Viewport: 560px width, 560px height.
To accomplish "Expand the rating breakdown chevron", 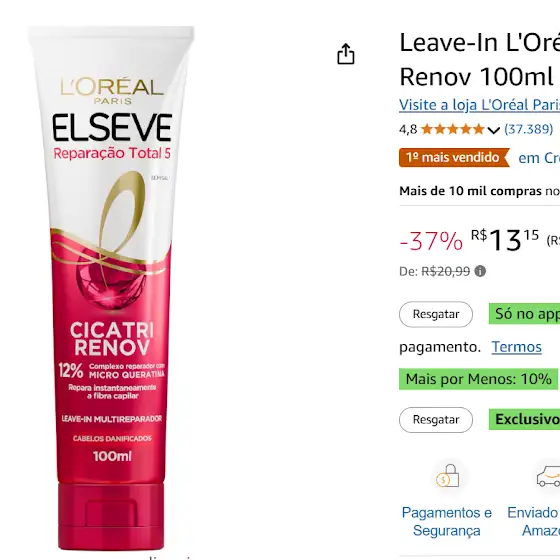I will [x=493, y=130].
